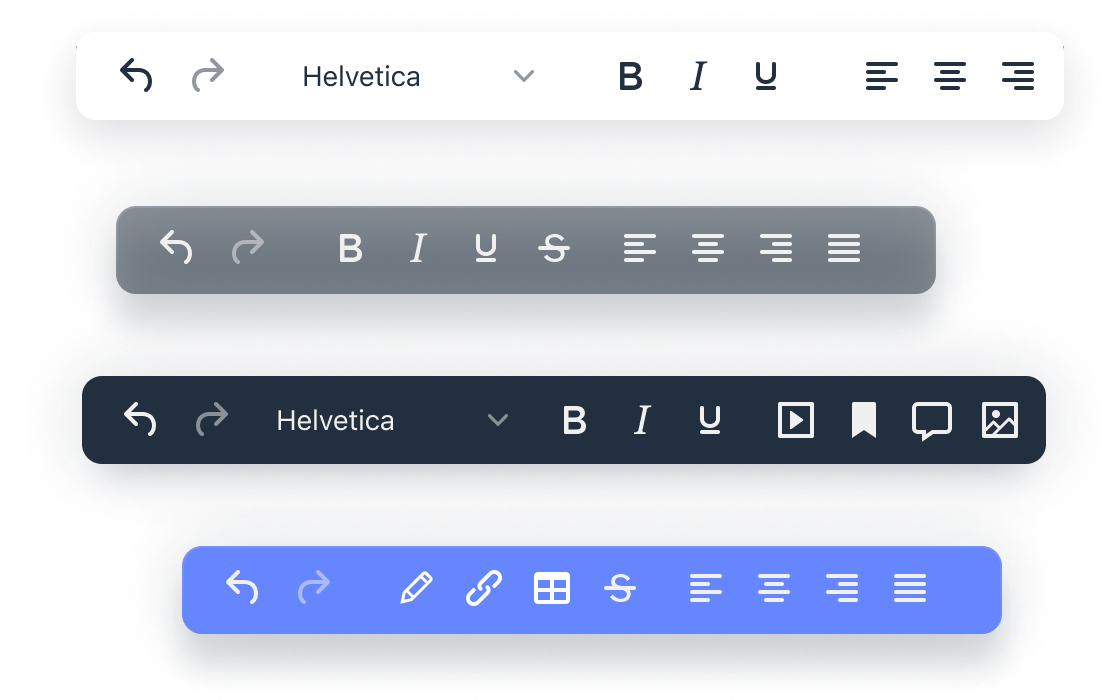This screenshot has height=700, width=1120.
Task: Click undo in the blue toolbar
Action: point(242,589)
